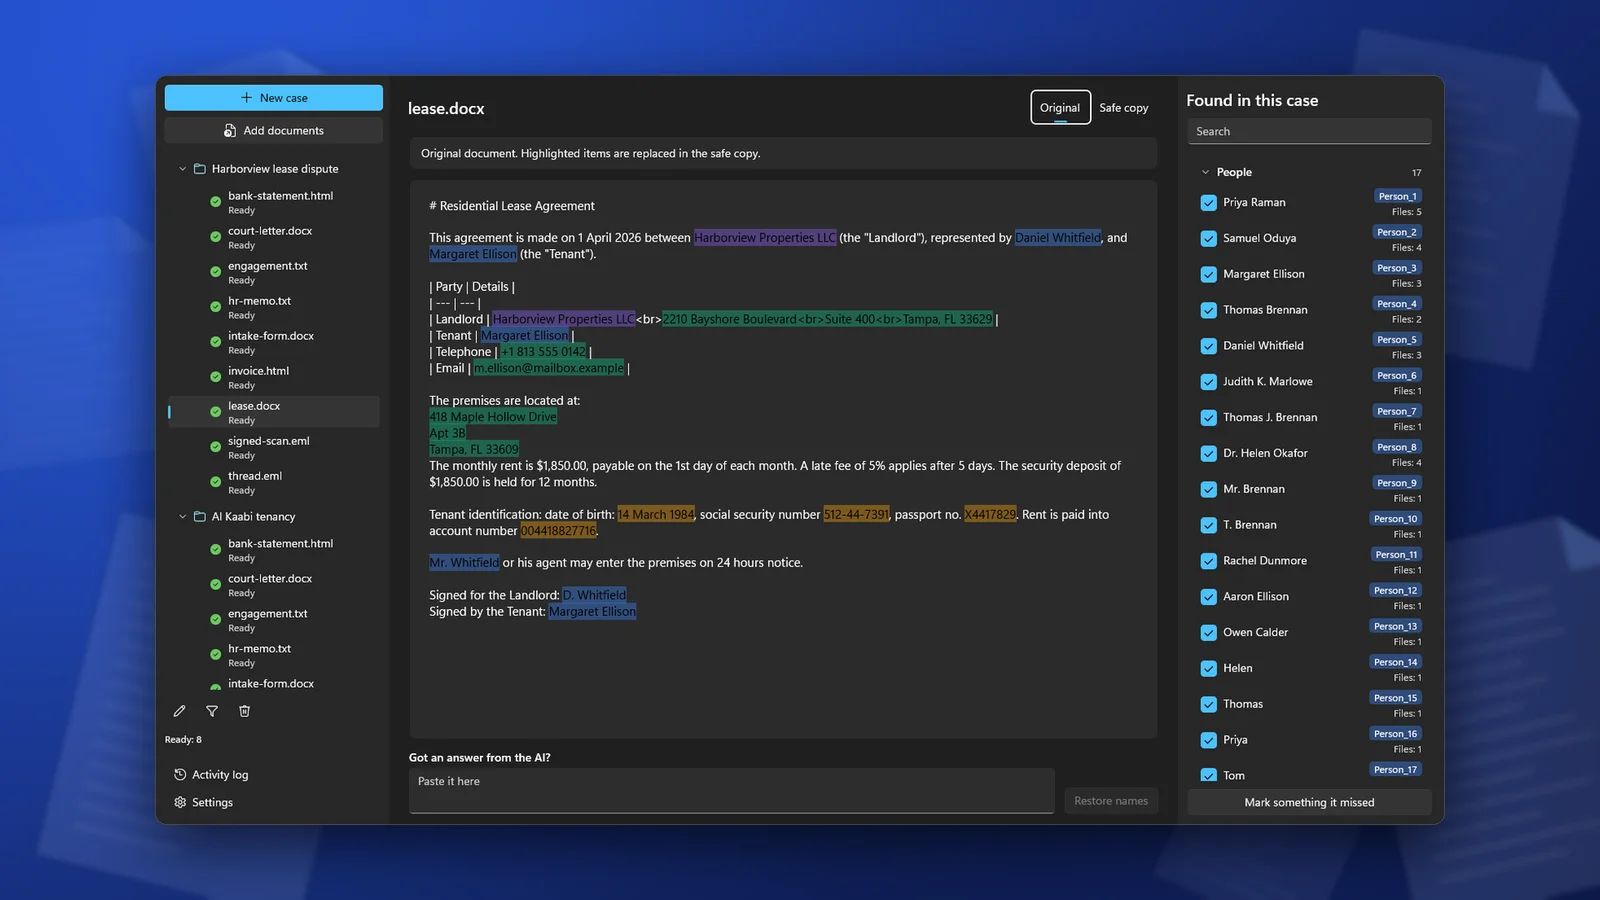Open Activity log
1600x900 pixels.
pyautogui.click(x=211, y=775)
